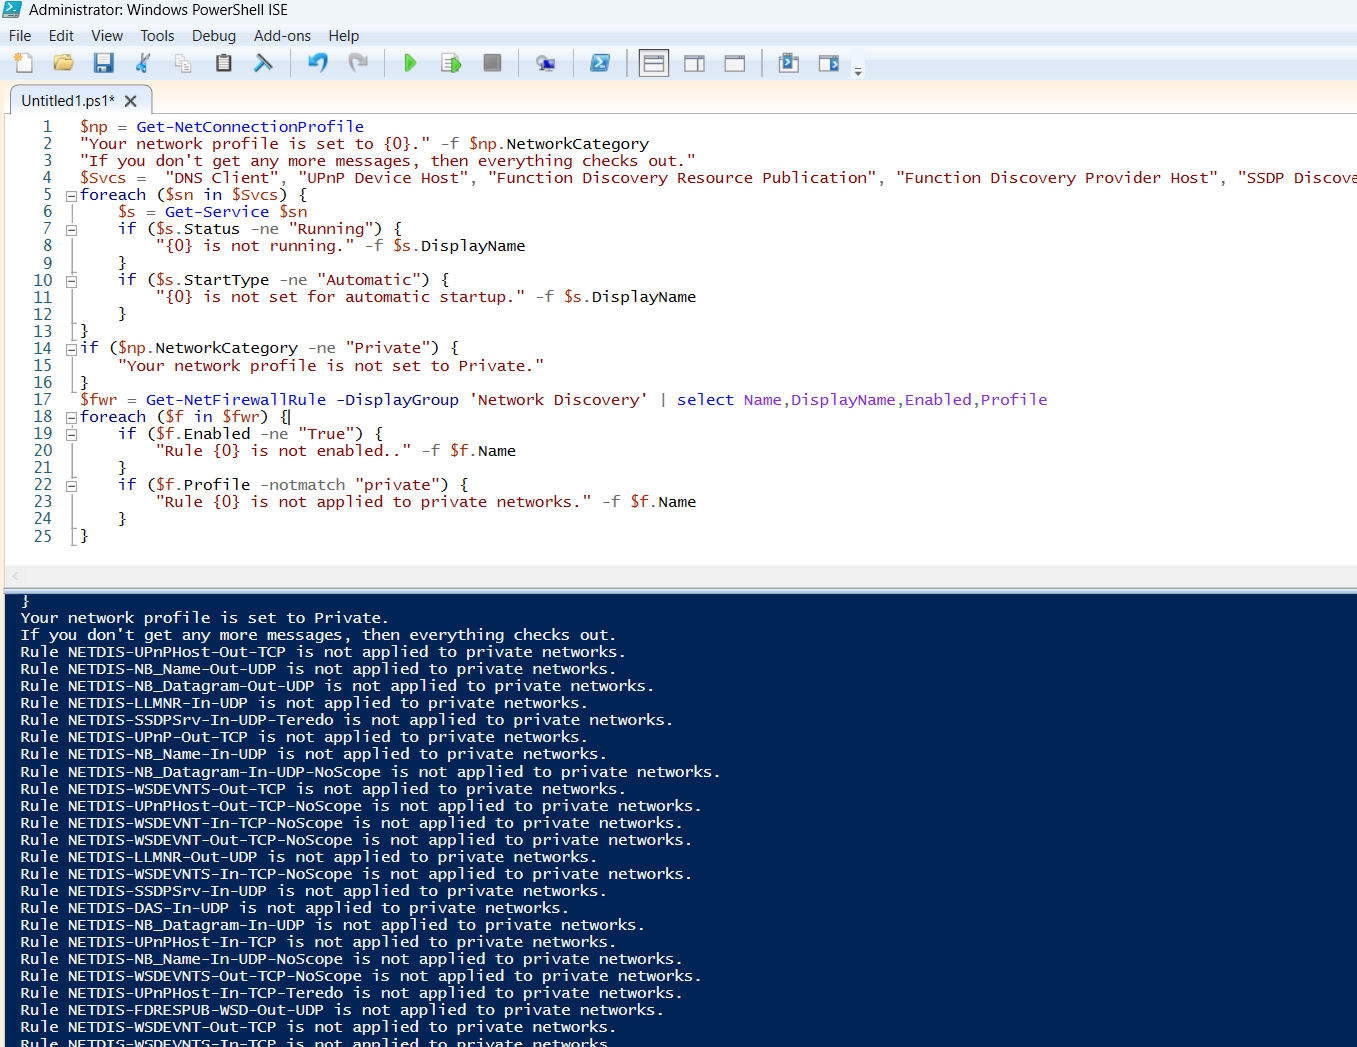Viewport: 1357px width, 1047px height.
Task: Click the $Svcs variable on line 4
Action: [x=103, y=178]
